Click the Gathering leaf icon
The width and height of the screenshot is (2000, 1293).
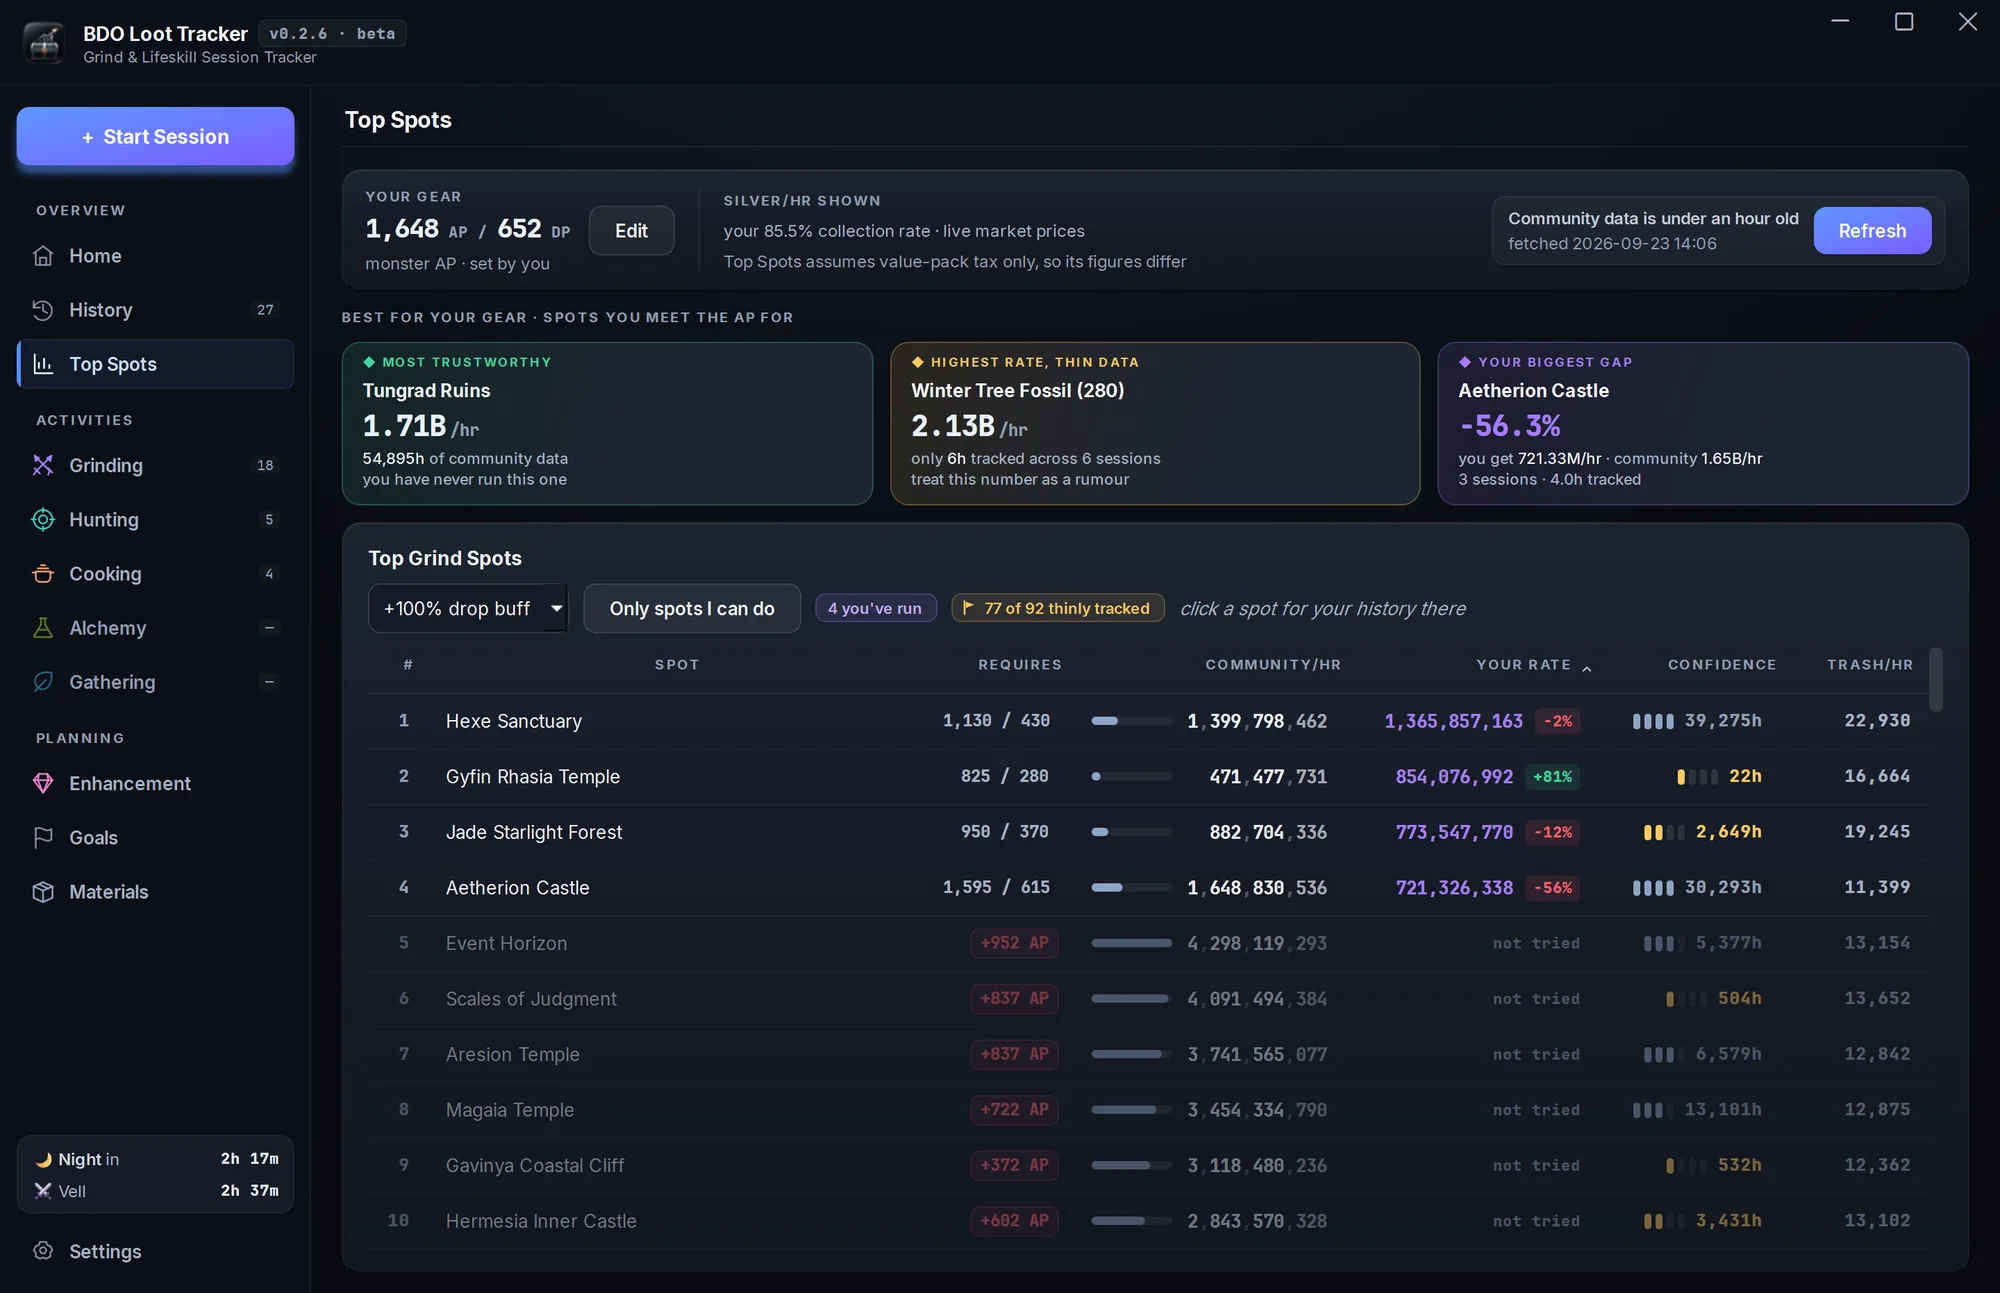pos(43,682)
